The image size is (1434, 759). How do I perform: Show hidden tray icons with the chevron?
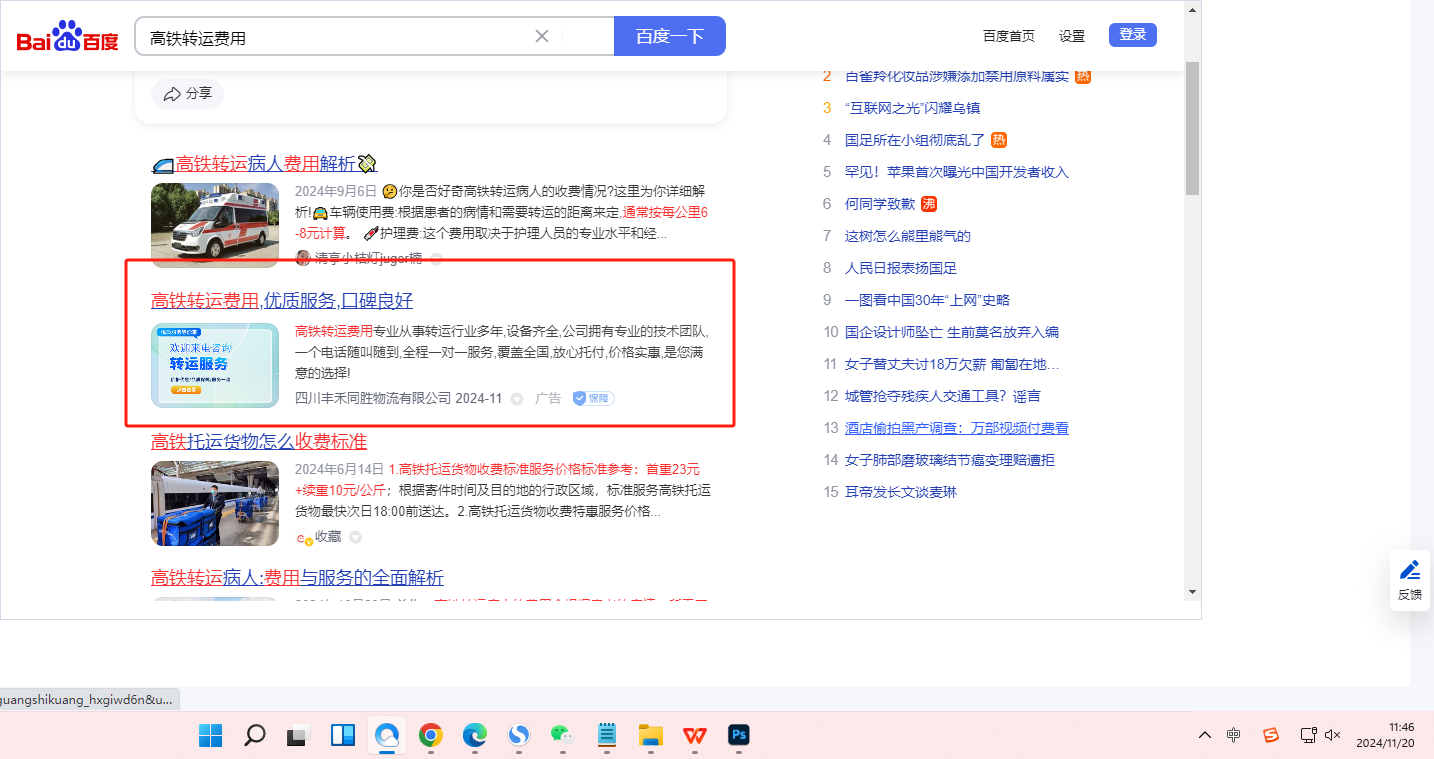click(x=1205, y=735)
